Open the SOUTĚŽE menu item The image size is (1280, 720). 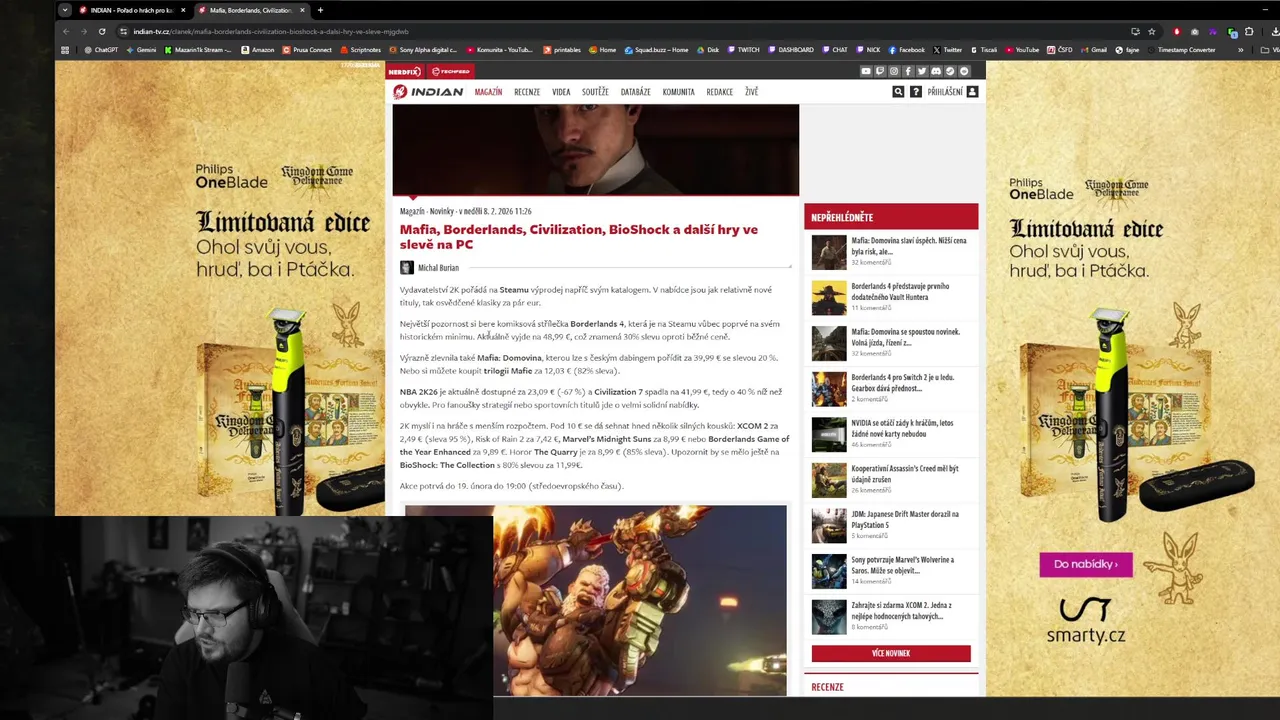click(x=595, y=92)
